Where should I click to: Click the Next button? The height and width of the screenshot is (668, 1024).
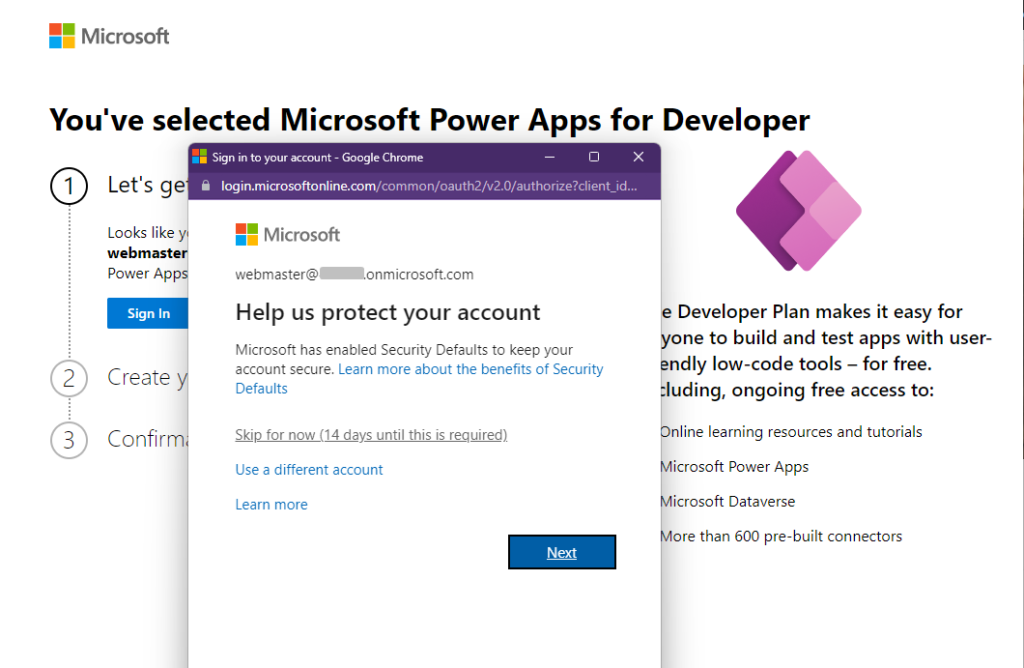pos(562,552)
